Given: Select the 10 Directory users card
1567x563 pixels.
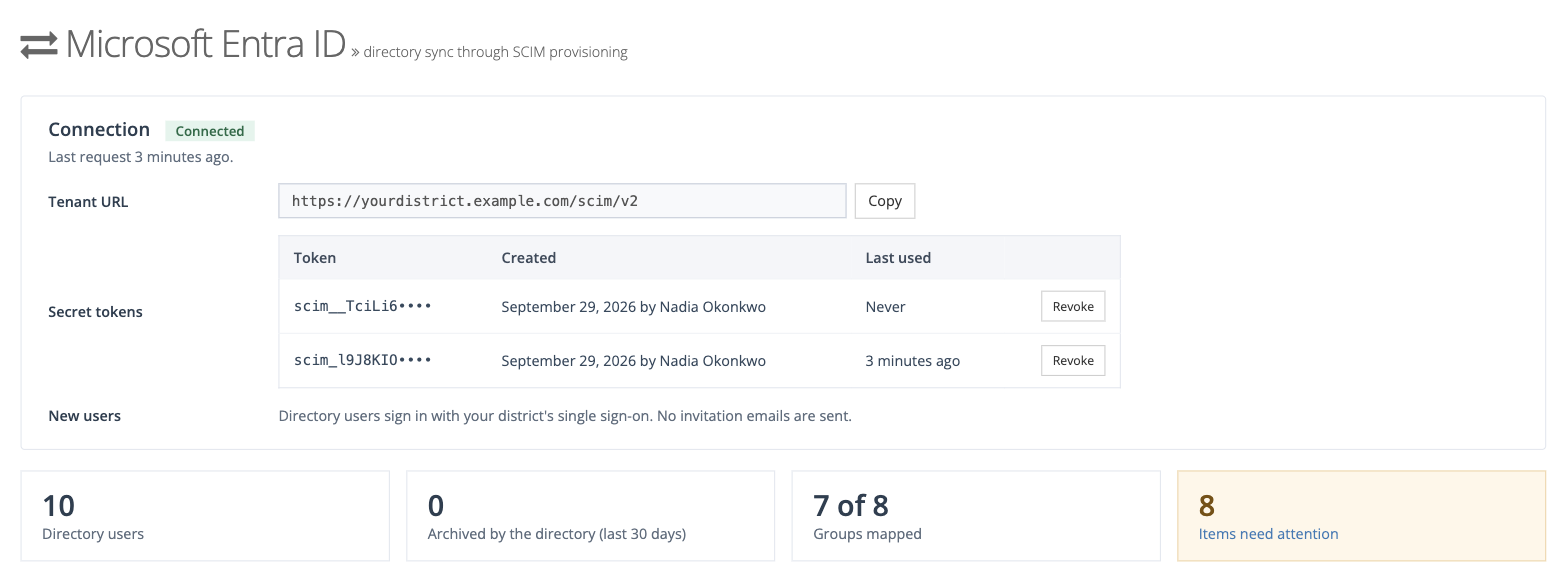Looking at the screenshot, I should tap(205, 516).
